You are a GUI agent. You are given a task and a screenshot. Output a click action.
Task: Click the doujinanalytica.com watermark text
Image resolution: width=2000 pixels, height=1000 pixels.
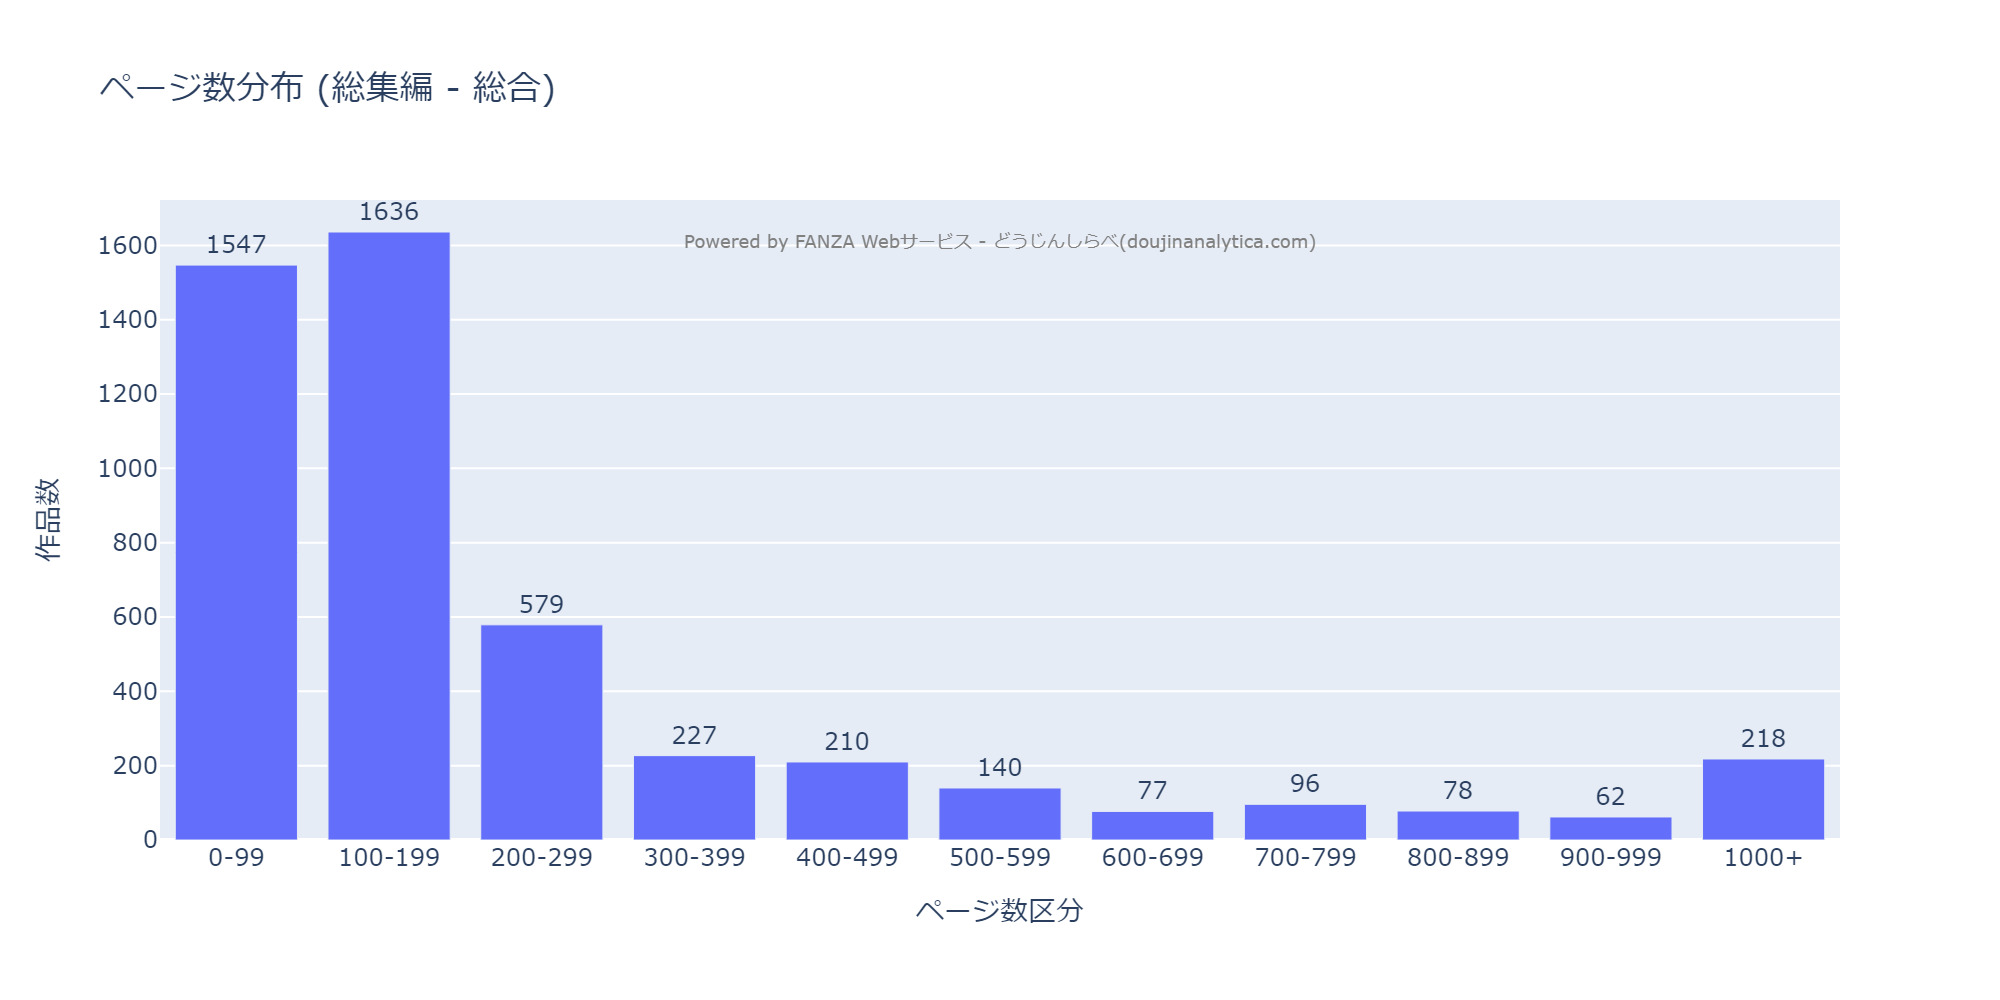pos(999,242)
